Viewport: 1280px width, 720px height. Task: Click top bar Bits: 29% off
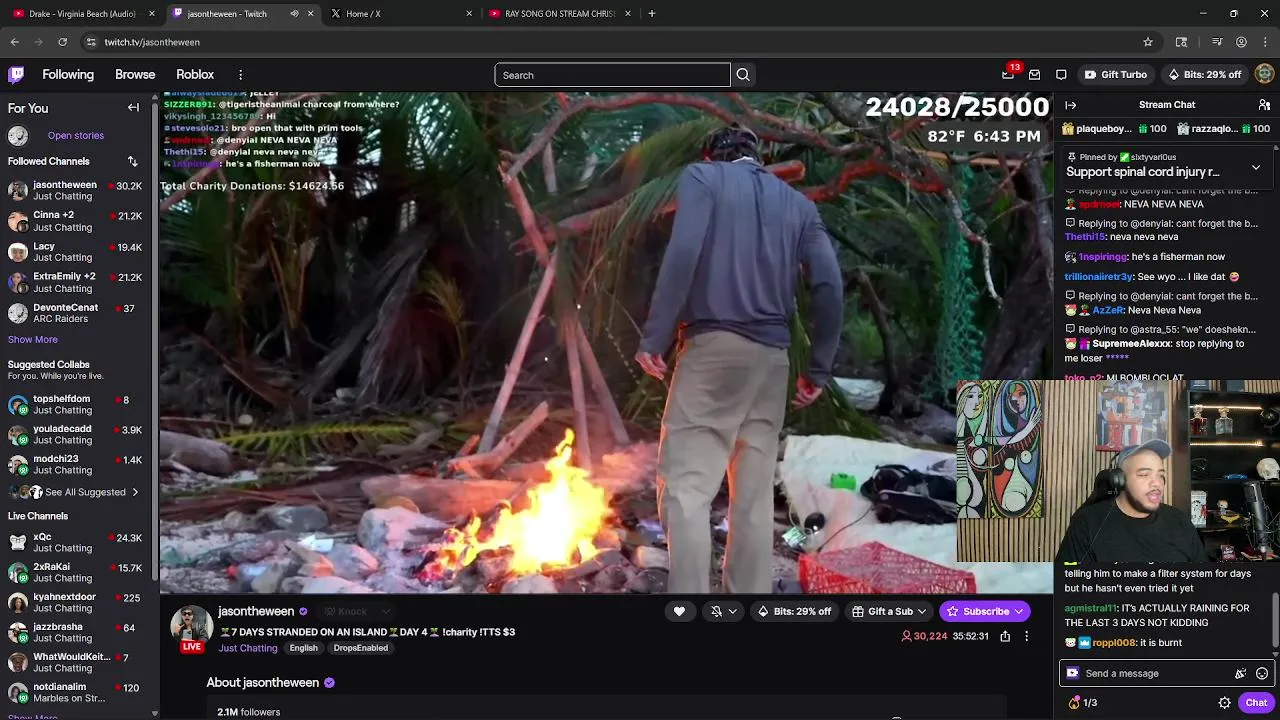(1205, 75)
